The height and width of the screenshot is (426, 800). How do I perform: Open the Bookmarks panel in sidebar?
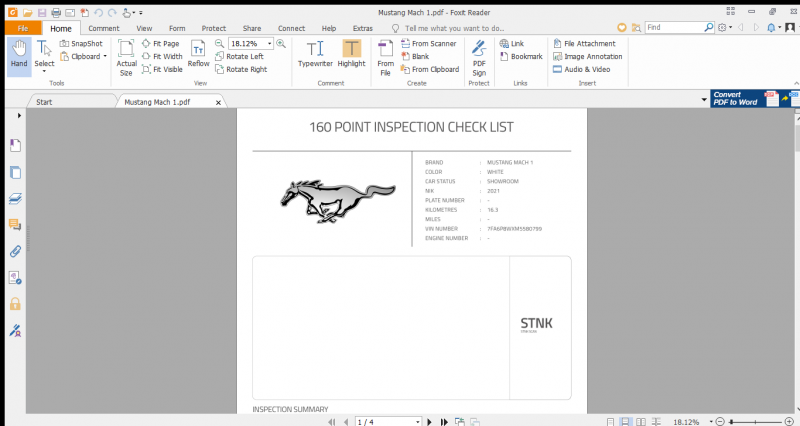click(15, 146)
